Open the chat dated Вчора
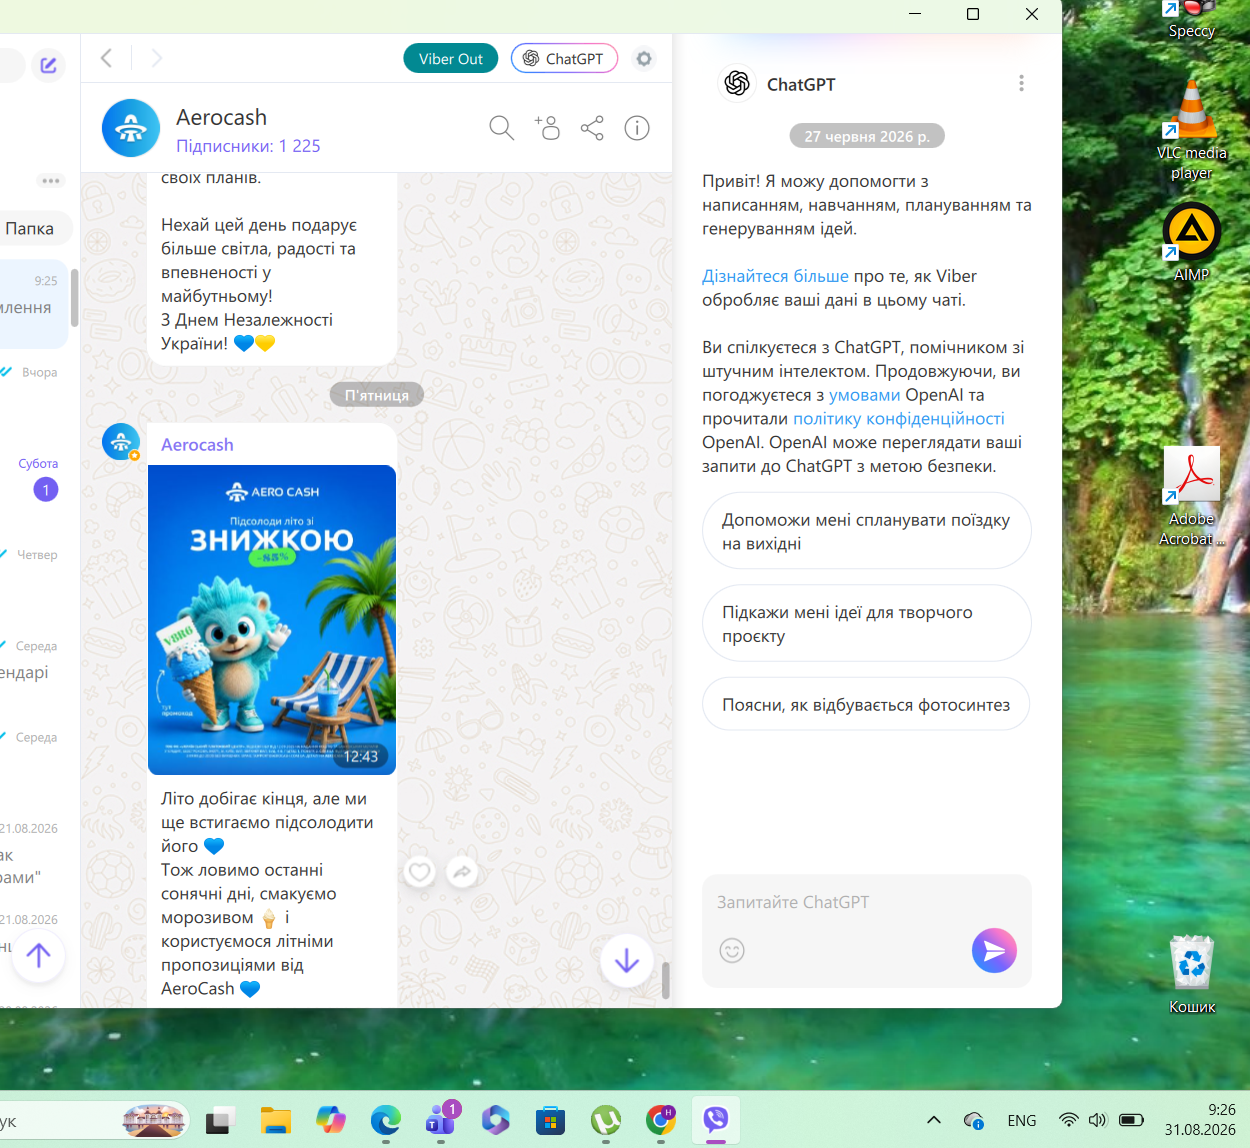This screenshot has width=1250, height=1148. coord(34,395)
